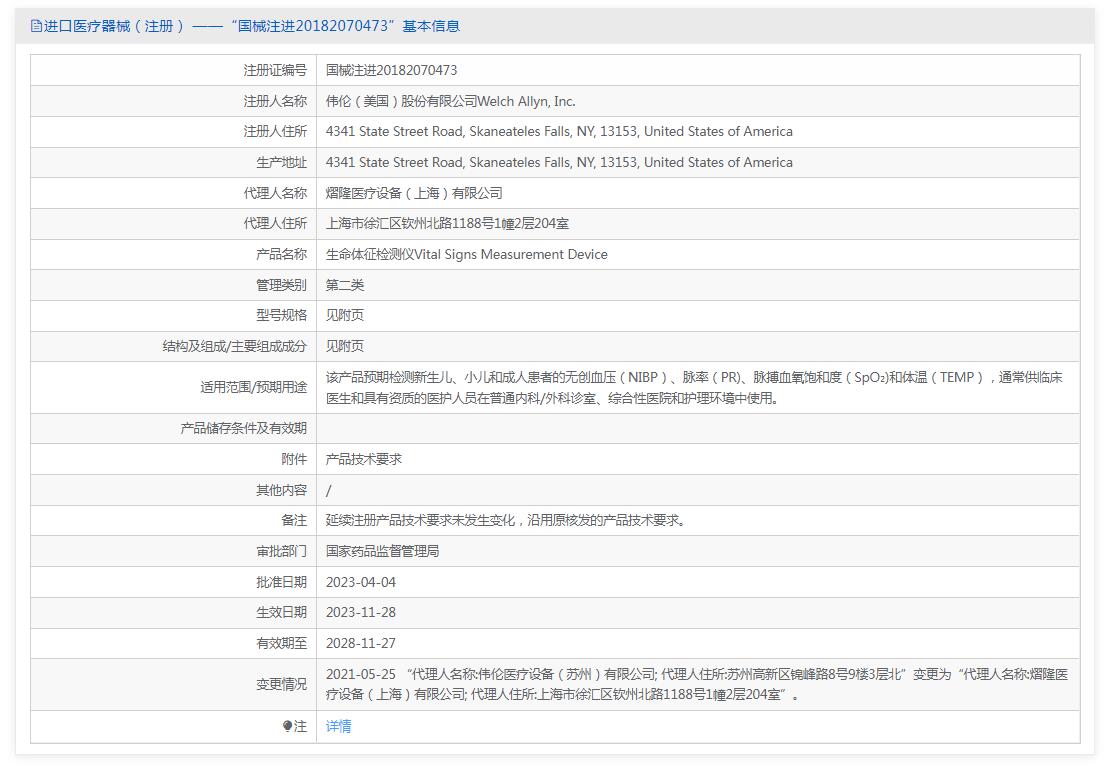Click the 注册人名称 label
Viewport: 1111px width, 771px height.
[x=275, y=101]
